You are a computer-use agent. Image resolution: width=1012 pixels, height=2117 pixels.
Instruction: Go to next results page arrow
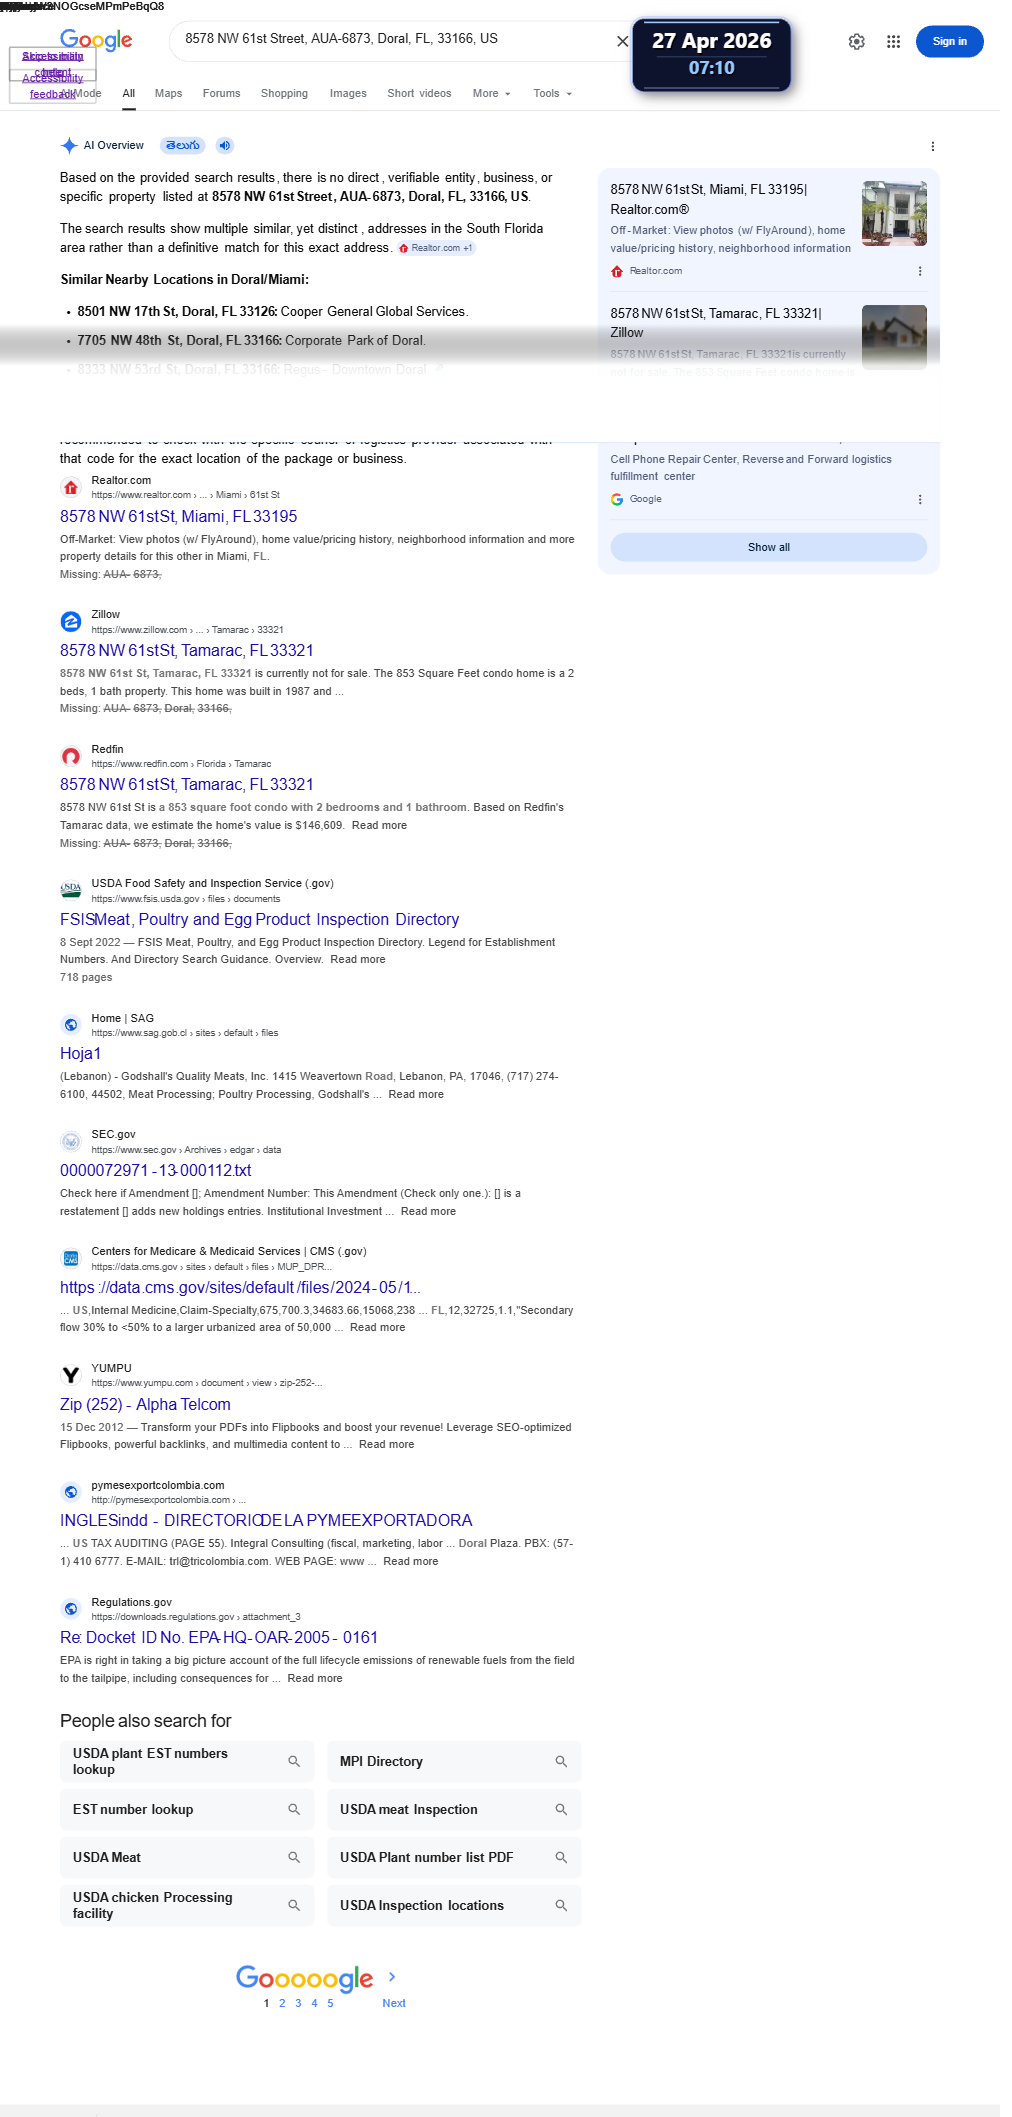(x=392, y=1977)
